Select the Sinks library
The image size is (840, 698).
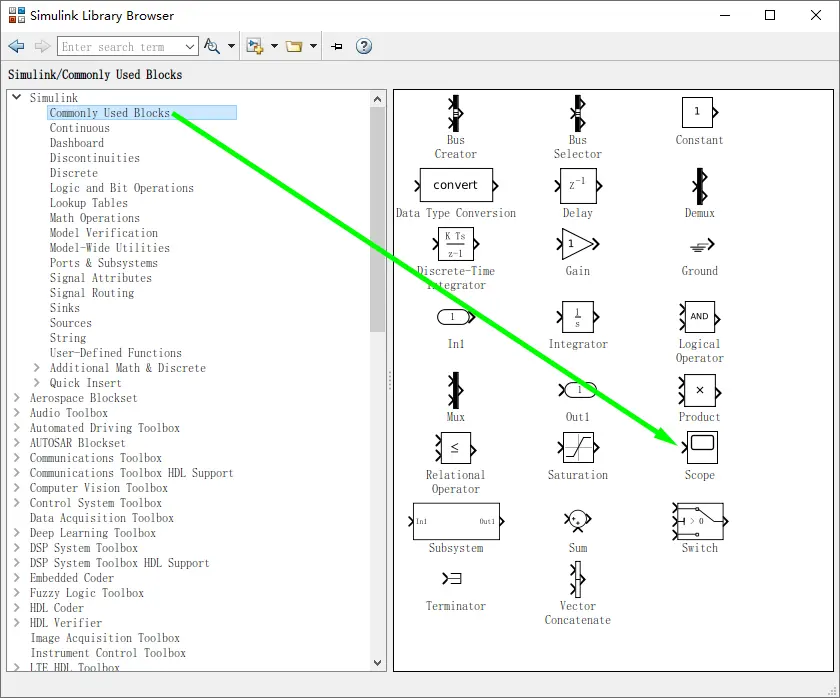click(65, 307)
